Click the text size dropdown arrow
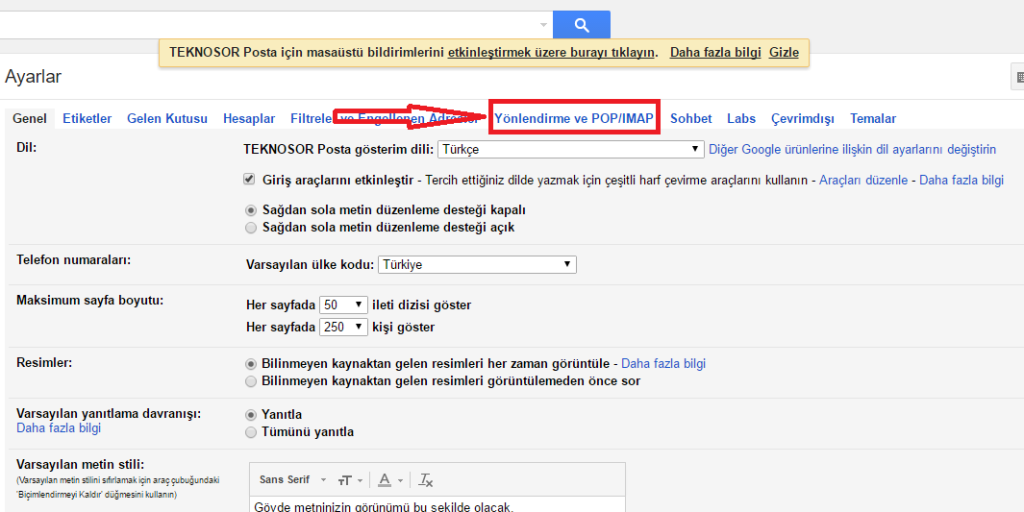1024x512 pixels. (360, 481)
